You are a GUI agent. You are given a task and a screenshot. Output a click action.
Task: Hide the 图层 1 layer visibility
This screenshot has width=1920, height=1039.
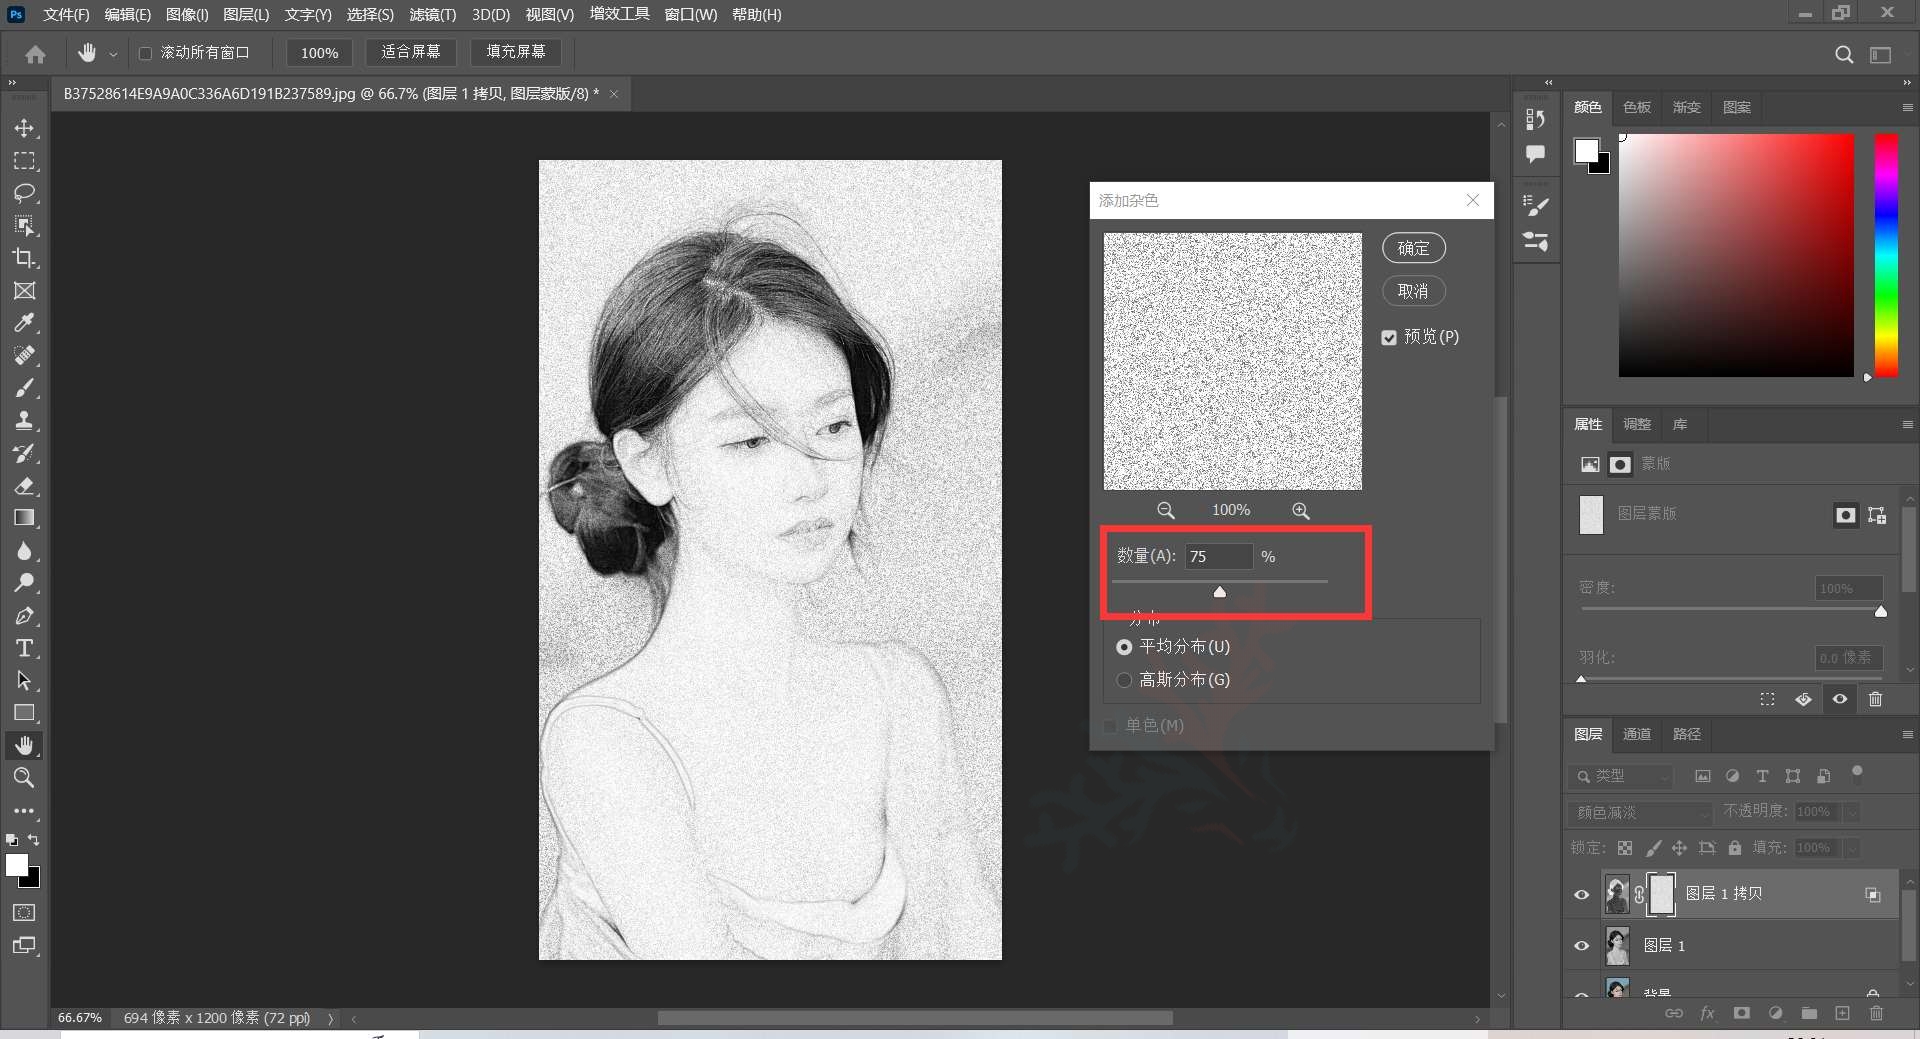click(1580, 946)
